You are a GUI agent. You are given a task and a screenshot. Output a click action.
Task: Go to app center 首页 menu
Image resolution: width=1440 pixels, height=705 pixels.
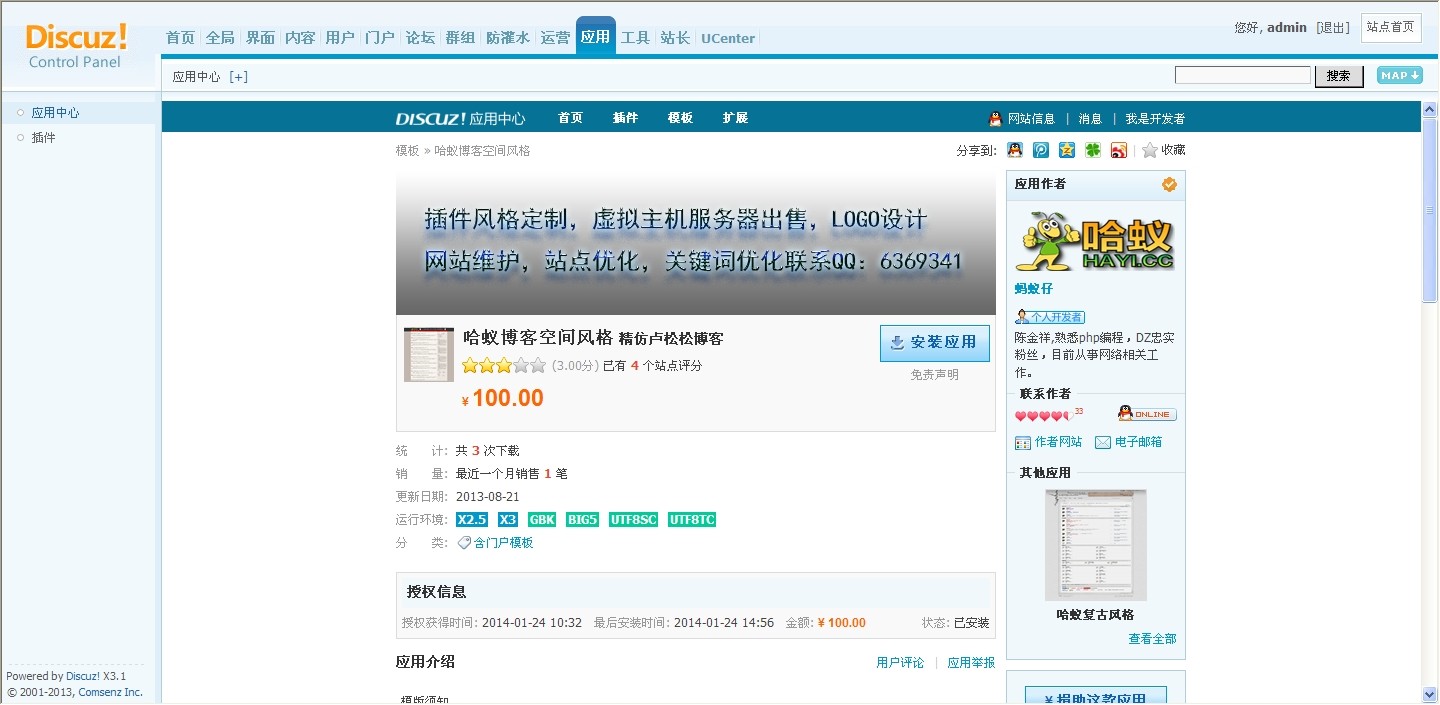[x=570, y=118]
